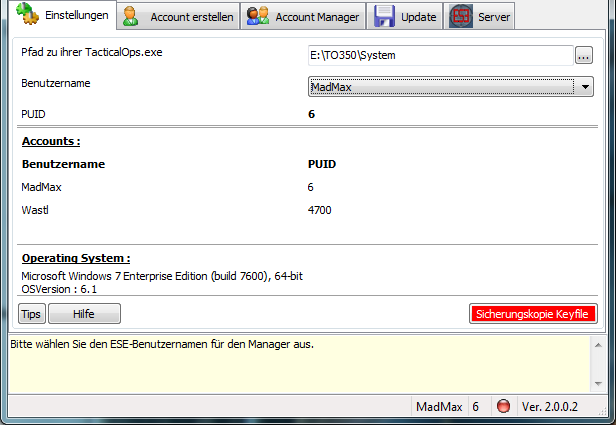Click the bold PUID value 6 below Benutzername
This screenshot has height=425, width=616.
click(x=312, y=114)
